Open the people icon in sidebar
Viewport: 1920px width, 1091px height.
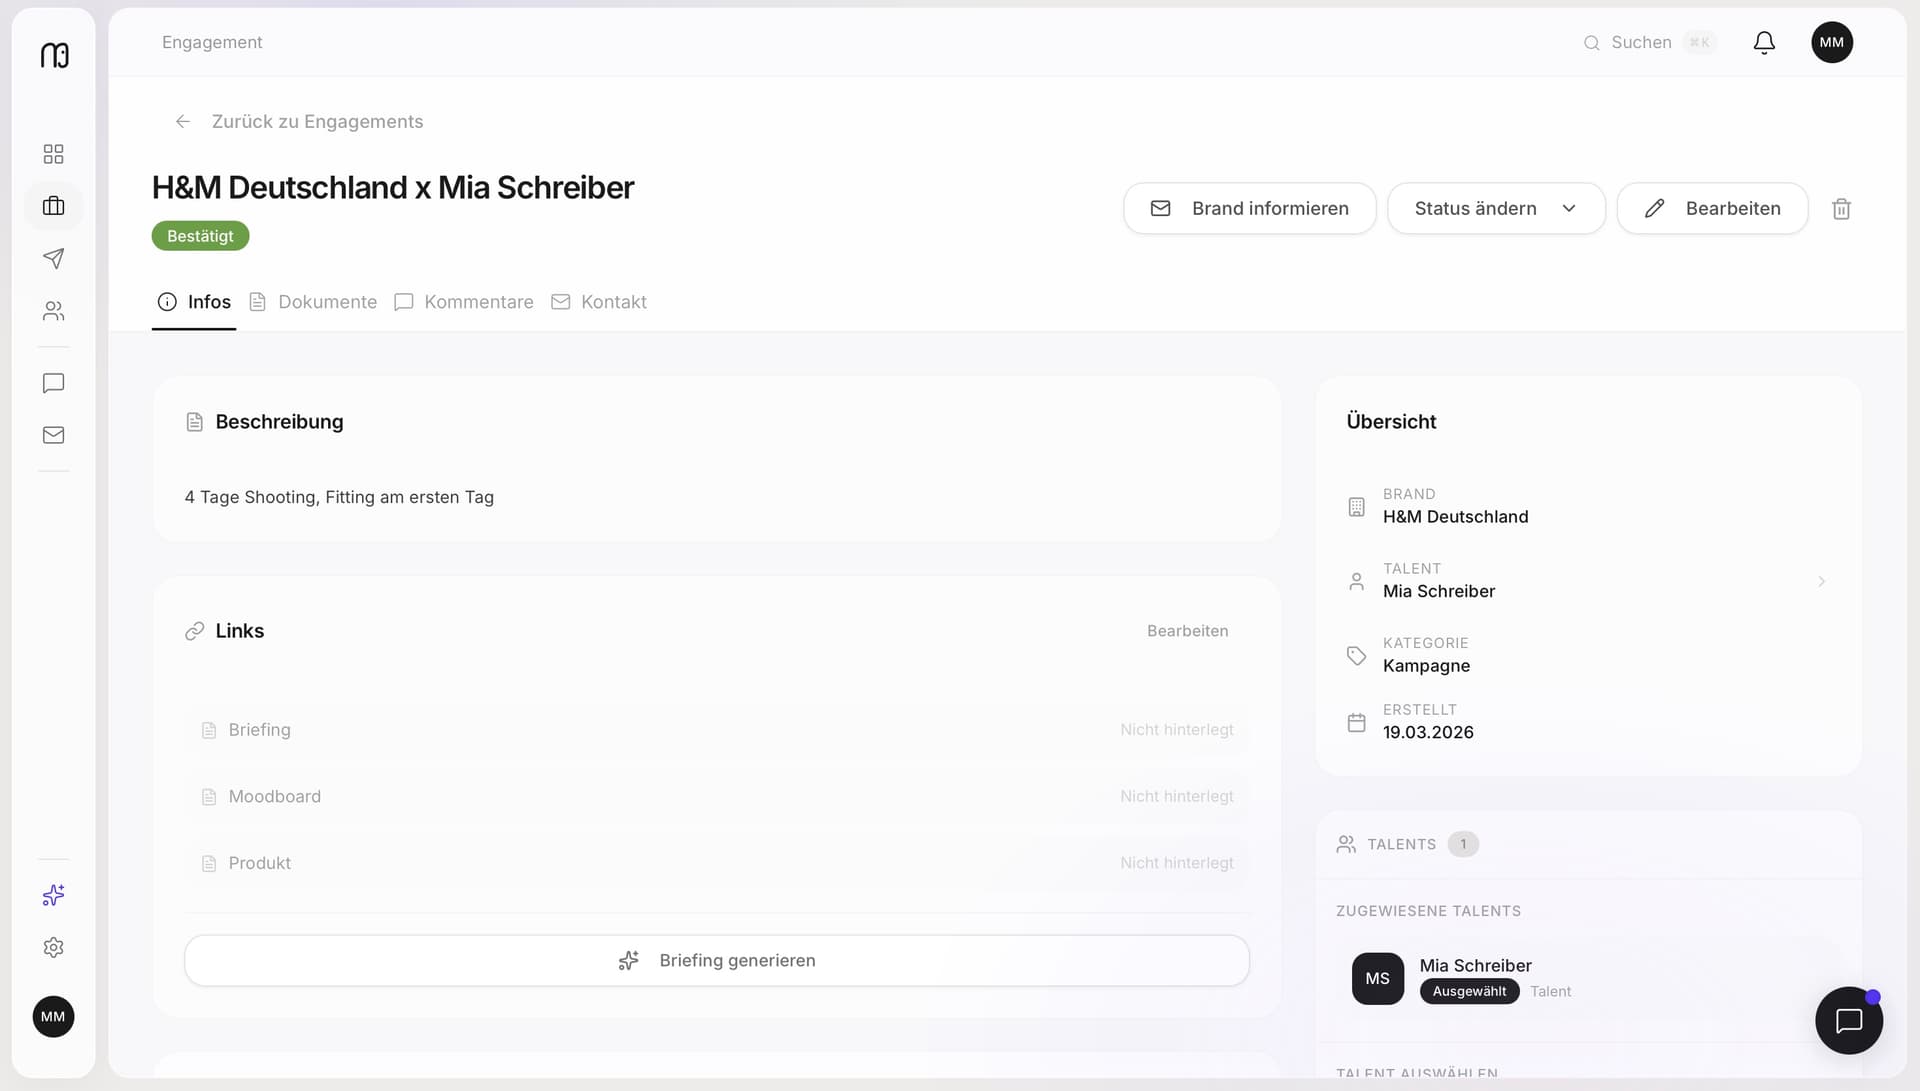[x=54, y=311]
